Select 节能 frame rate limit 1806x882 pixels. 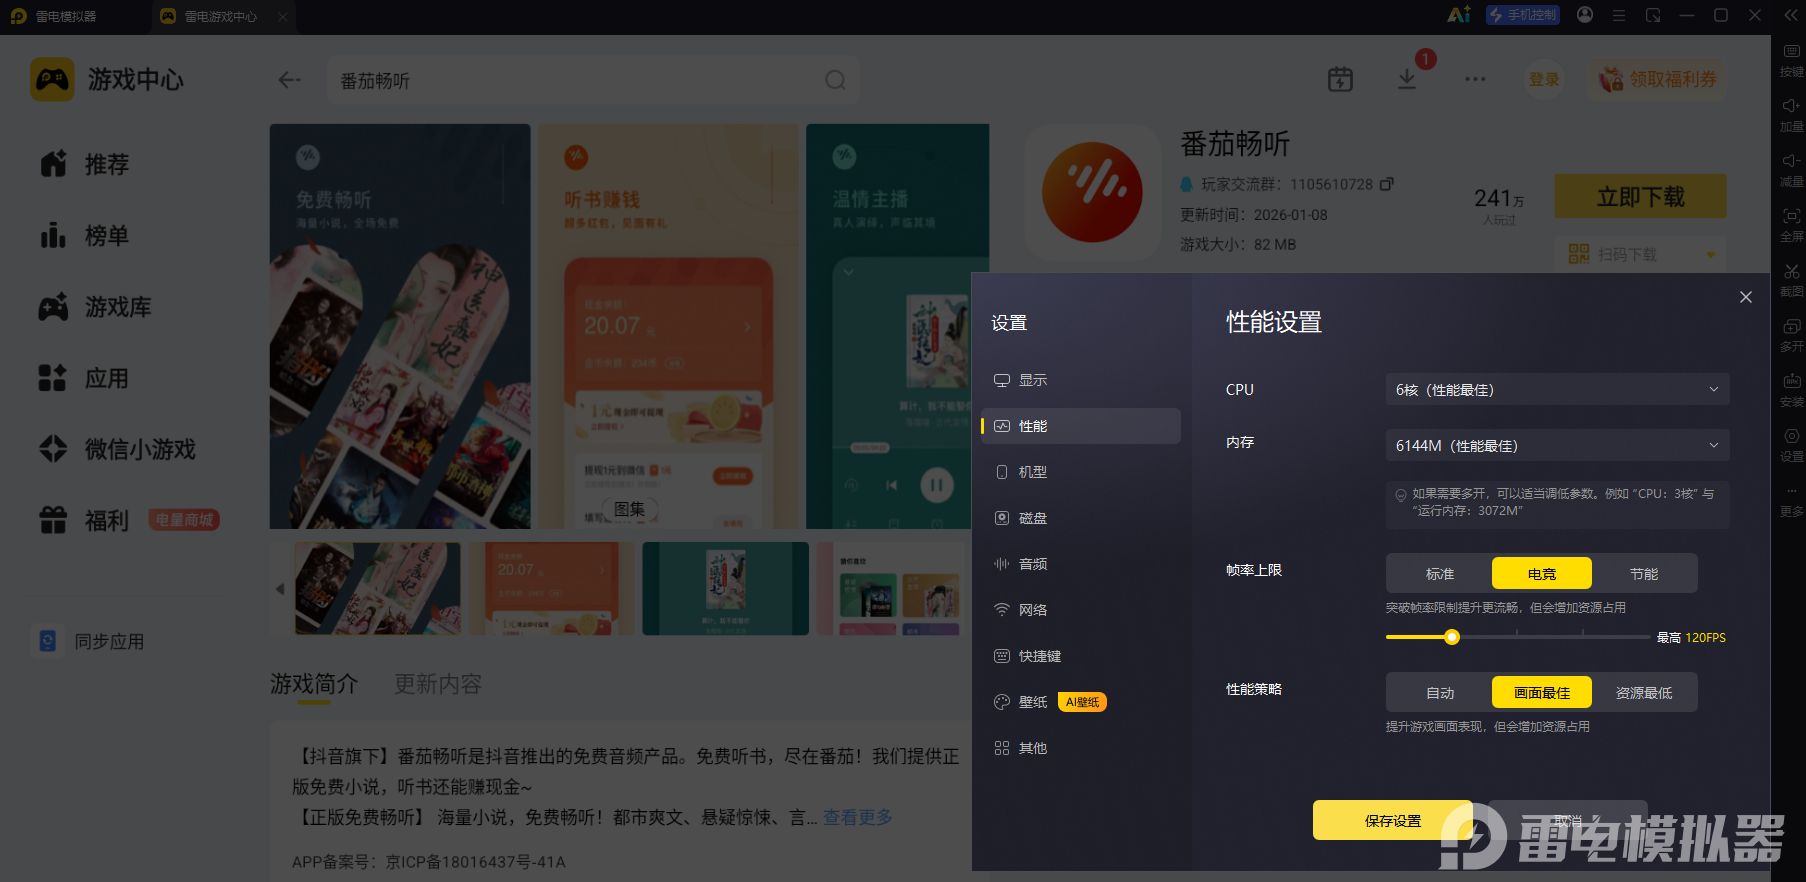[1644, 574]
